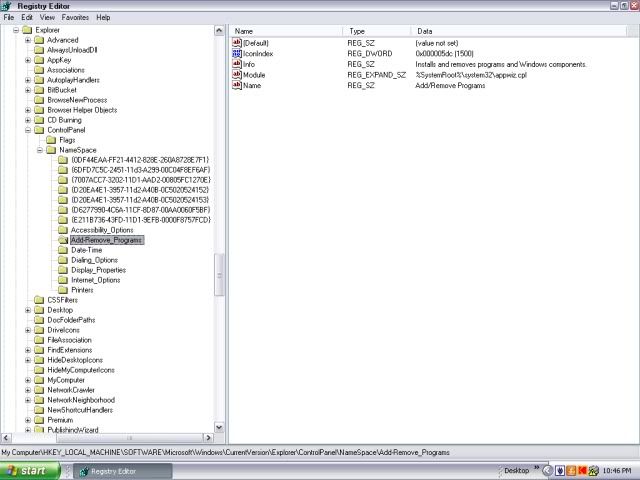Click the NewShortcutHandlers folder icon
This screenshot has height=480, width=640.
tap(39, 410)
